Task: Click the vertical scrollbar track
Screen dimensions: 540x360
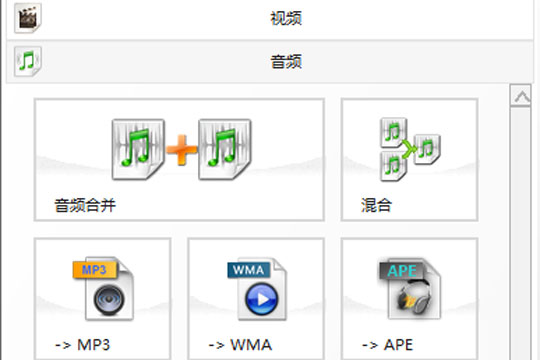Action: (521, 233)
